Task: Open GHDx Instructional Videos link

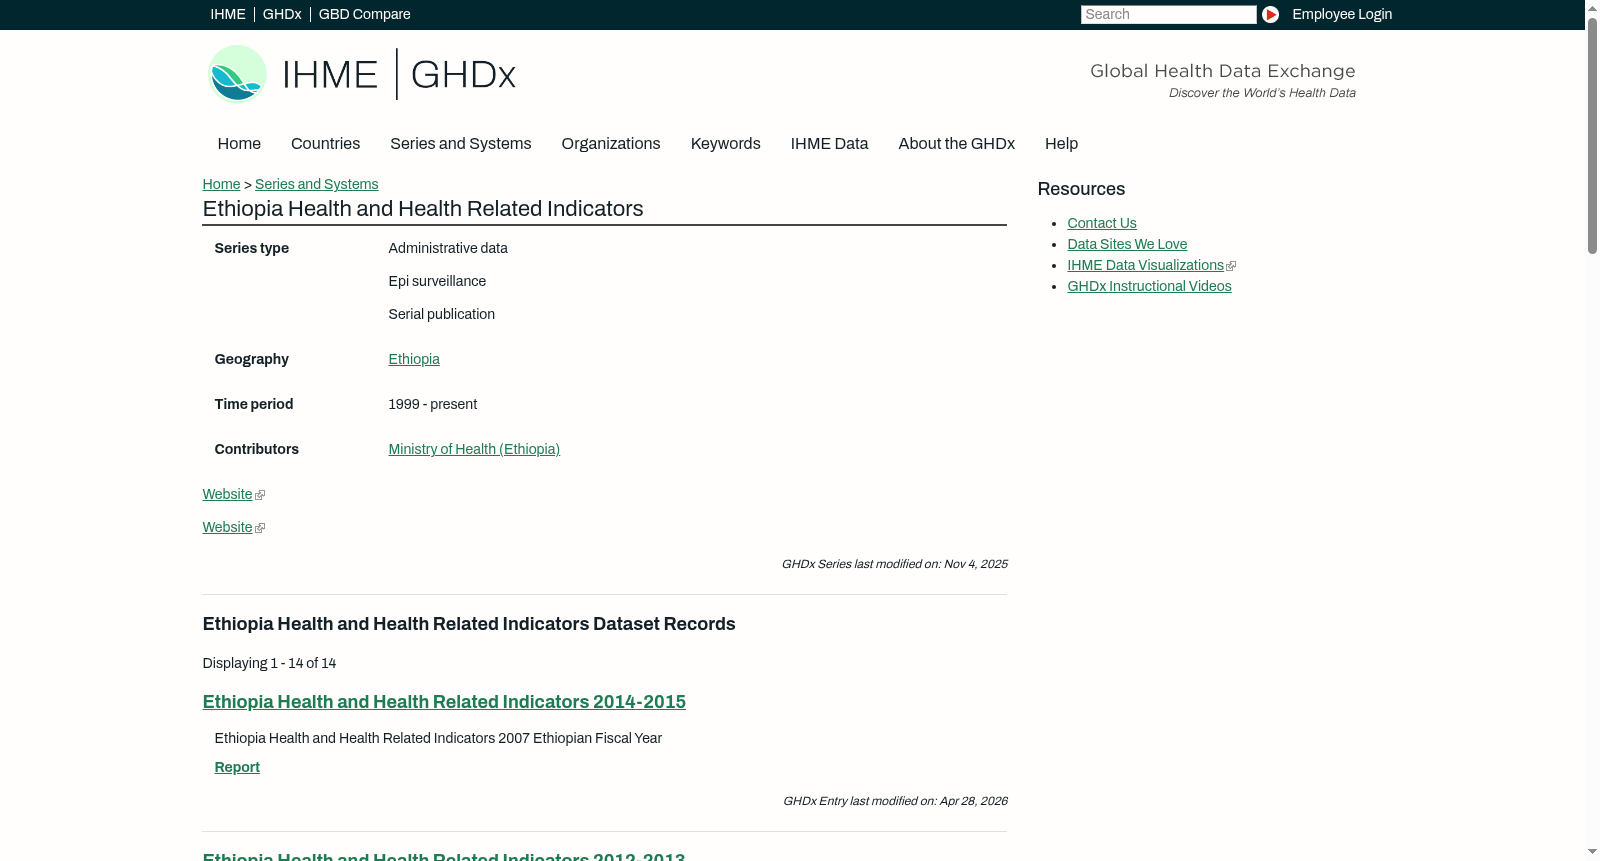Action: [1149, 286]
